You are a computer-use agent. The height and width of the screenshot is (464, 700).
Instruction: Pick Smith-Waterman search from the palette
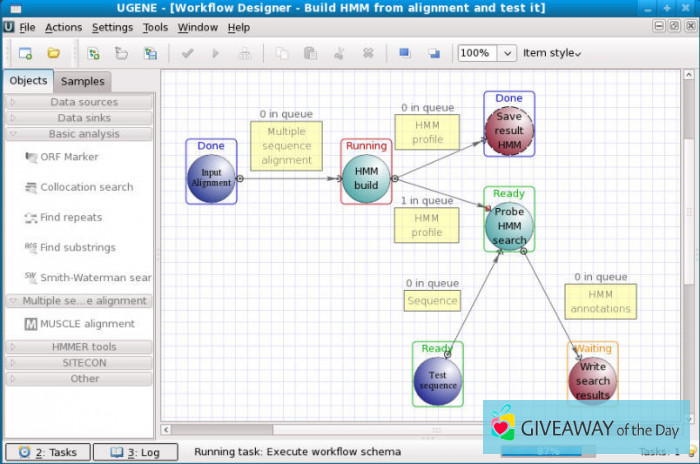coord(94,278)
